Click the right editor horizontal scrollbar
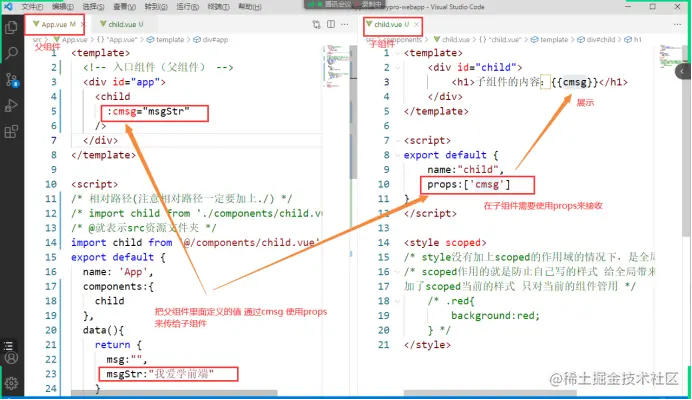The width and height of the screenshot is (692, 400). coord(490,392)
